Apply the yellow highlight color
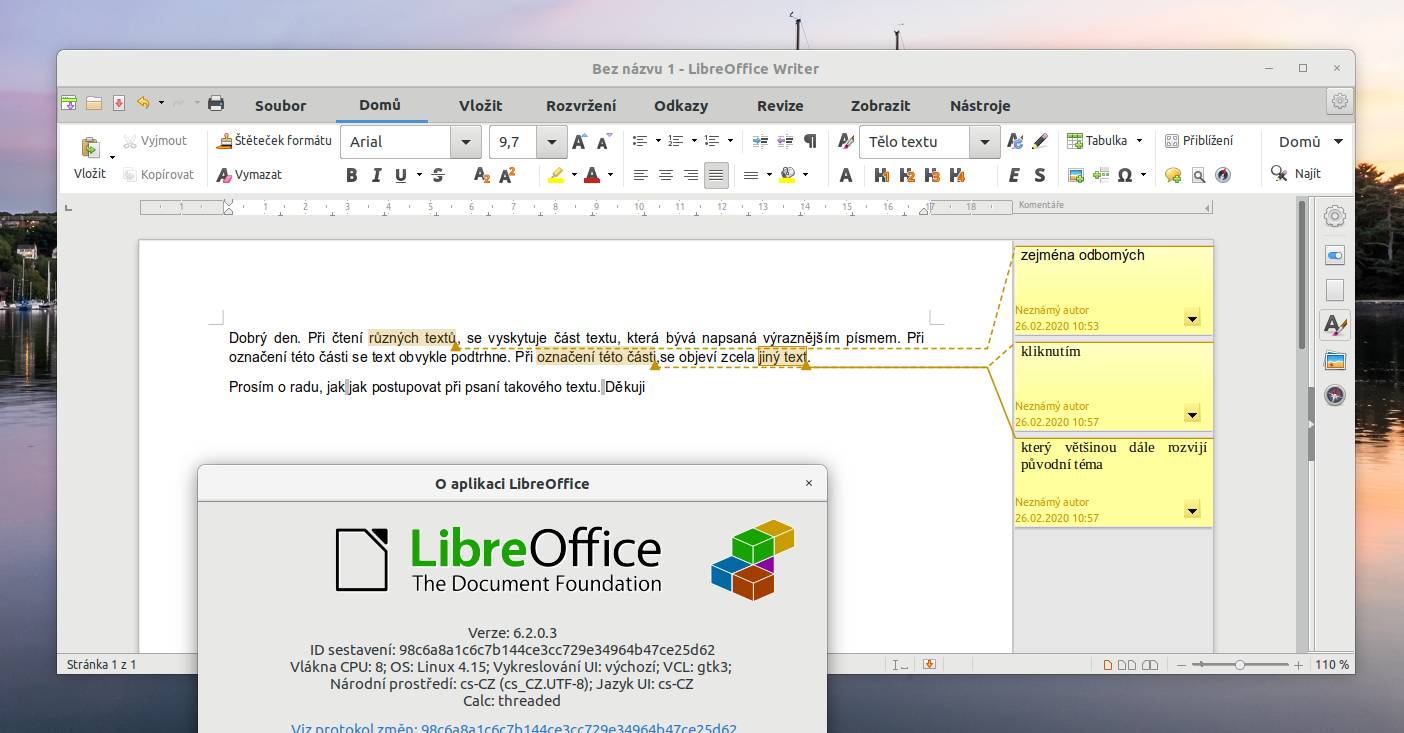This screenshot has width=1404, height=733. pos(557,175)
